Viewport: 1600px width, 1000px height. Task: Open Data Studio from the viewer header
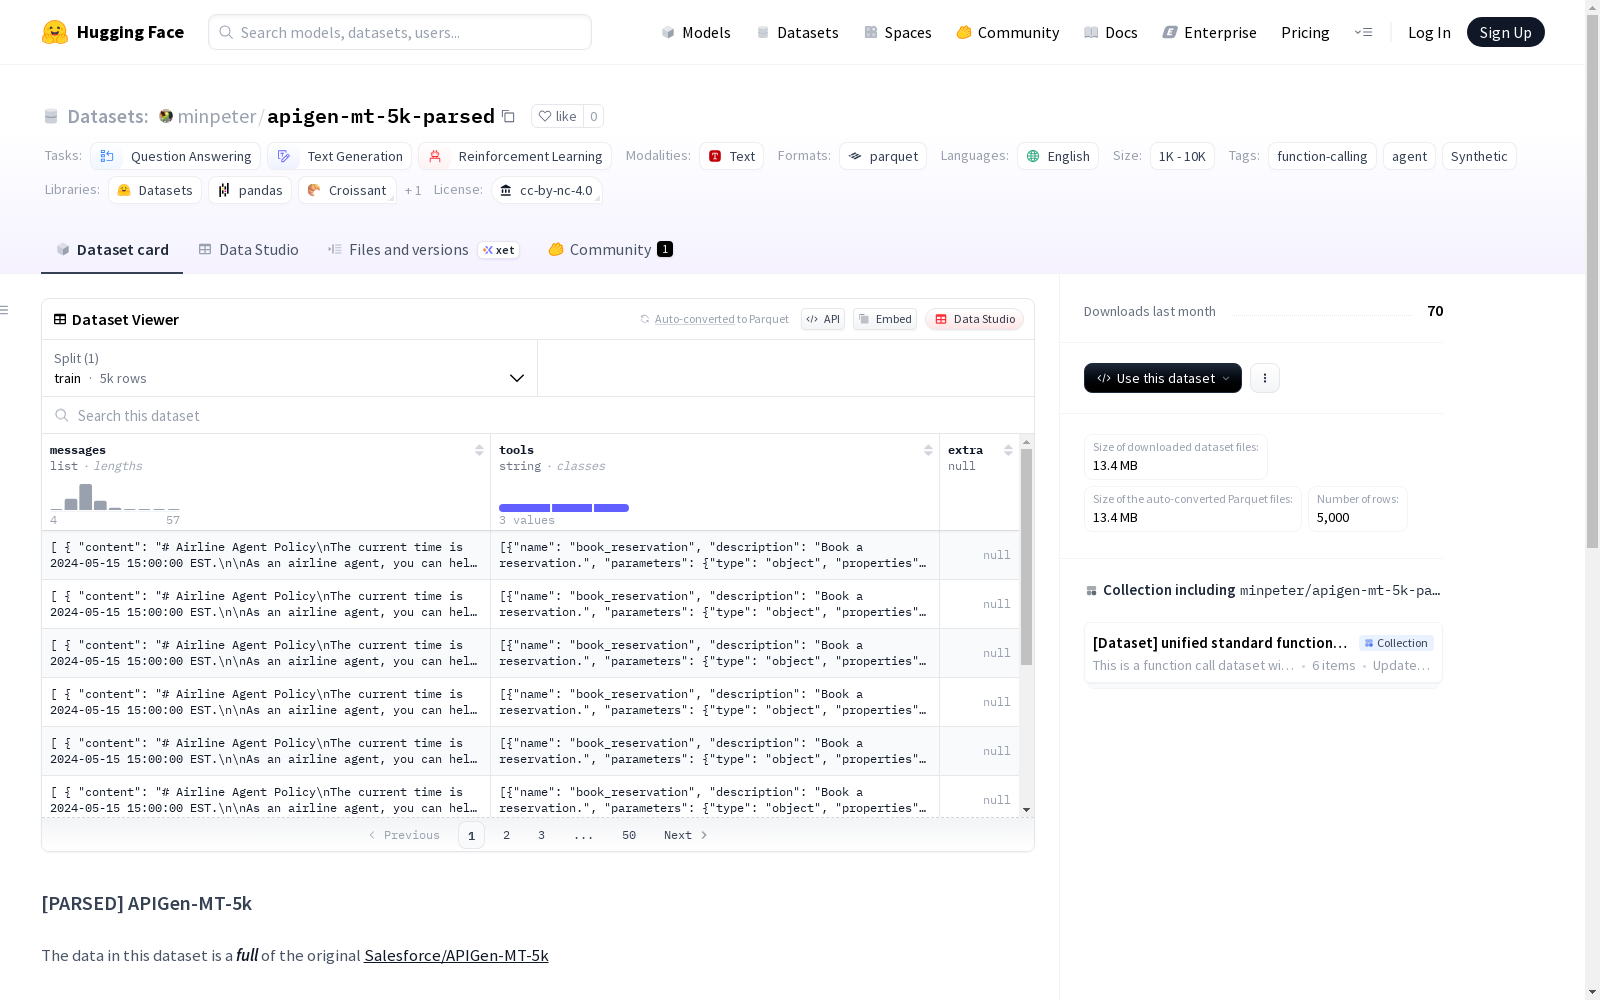pos(974,319)
